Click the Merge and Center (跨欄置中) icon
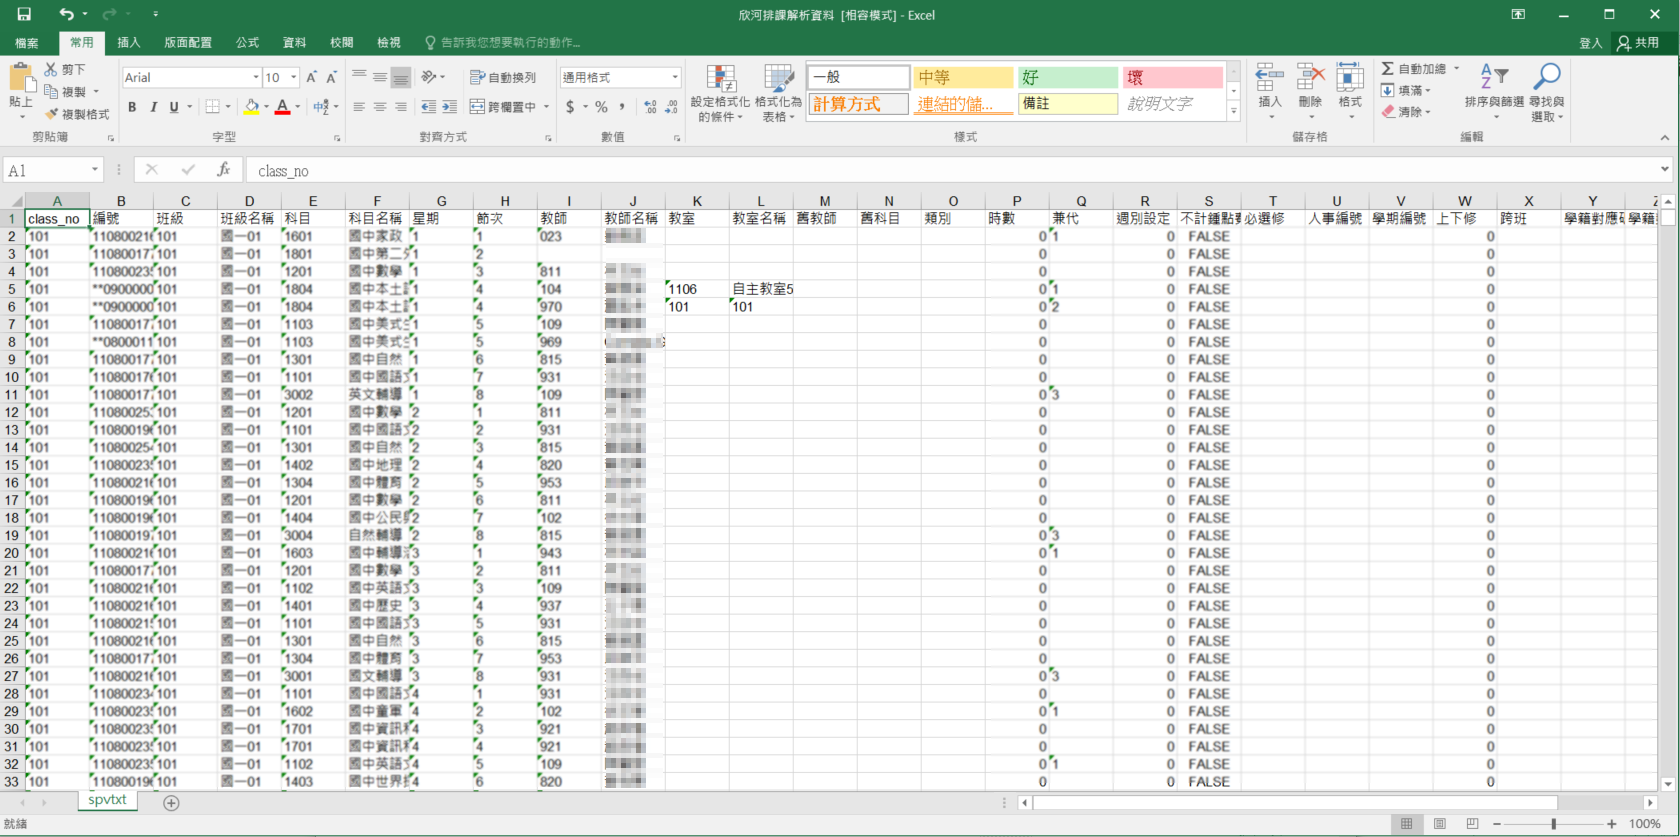The width and height of the screenshot is (1680, 837). tap(478, 107)
